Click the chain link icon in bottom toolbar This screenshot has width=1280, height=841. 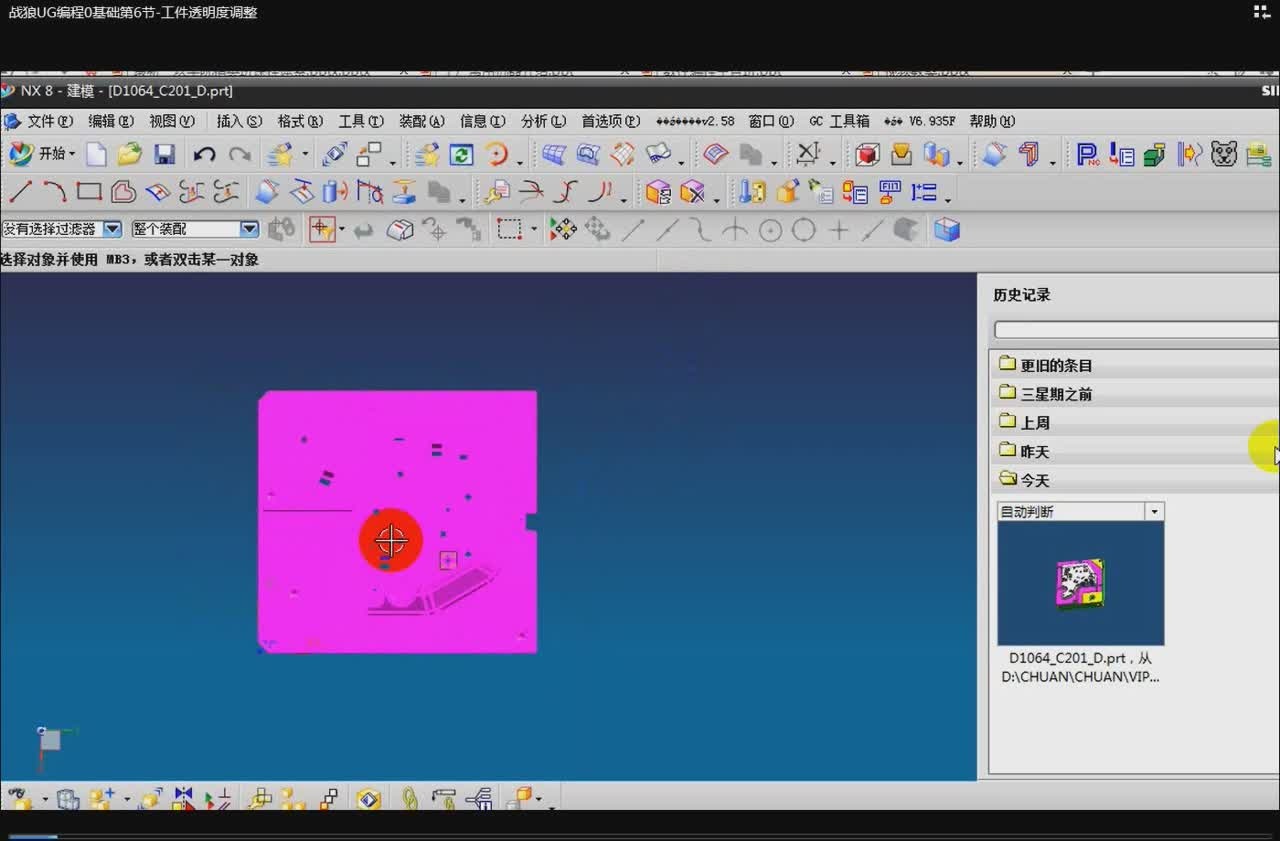coord(409,798)
